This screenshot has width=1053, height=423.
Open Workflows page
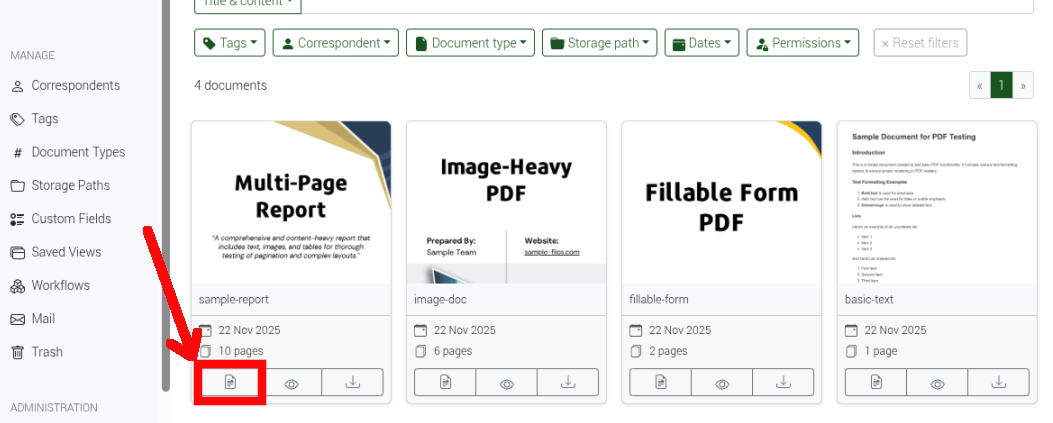click(x=50, y=285)
